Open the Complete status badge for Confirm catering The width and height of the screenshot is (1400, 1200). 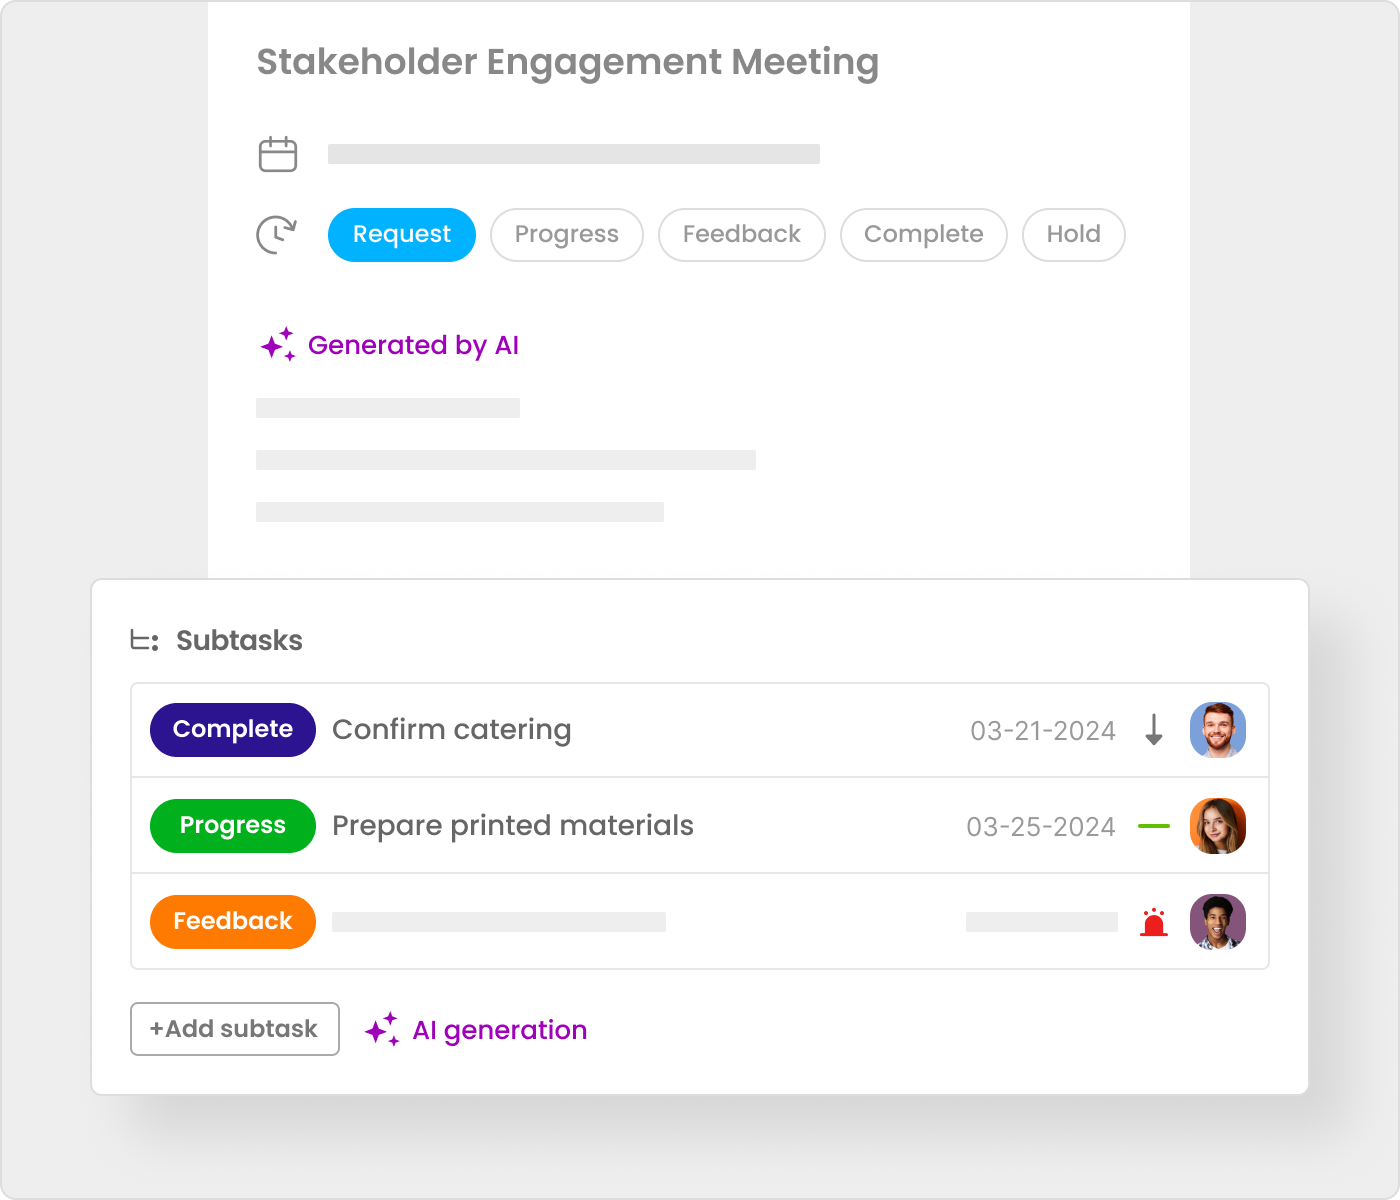tap(233, 730)
